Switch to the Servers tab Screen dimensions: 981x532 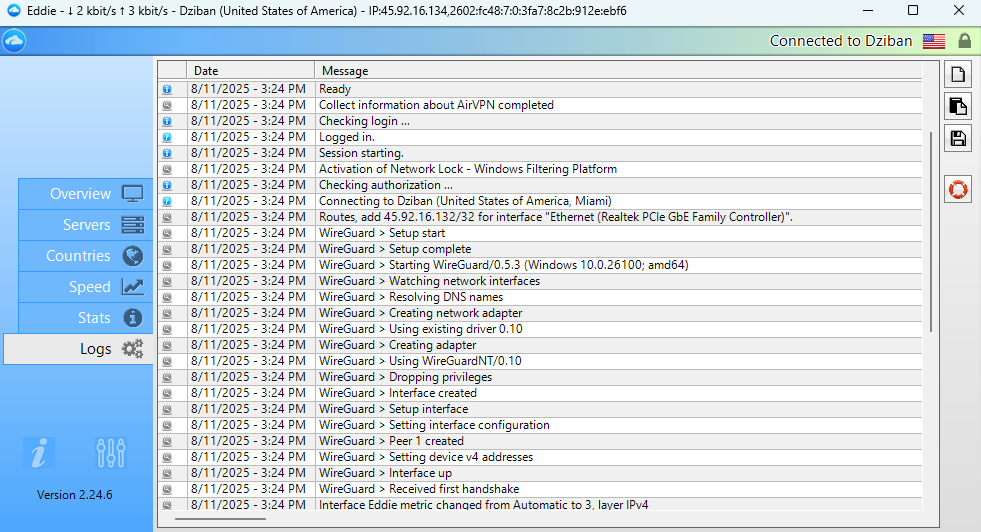pos(86,225)
